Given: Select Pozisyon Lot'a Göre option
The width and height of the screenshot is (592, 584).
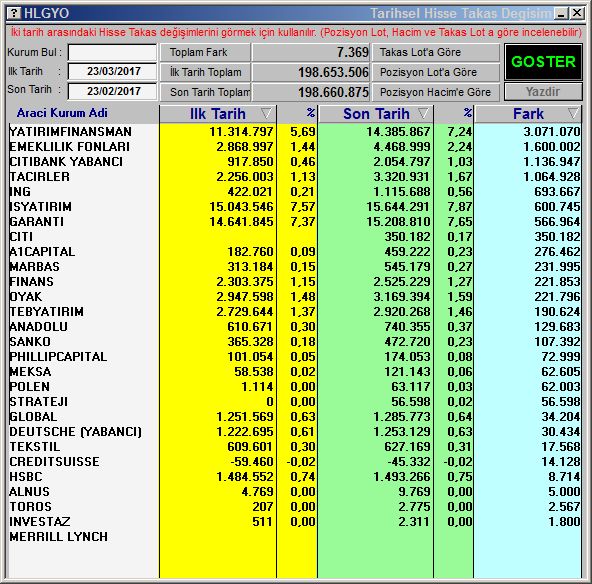Looking at the screenshot, I should point(436,72).
